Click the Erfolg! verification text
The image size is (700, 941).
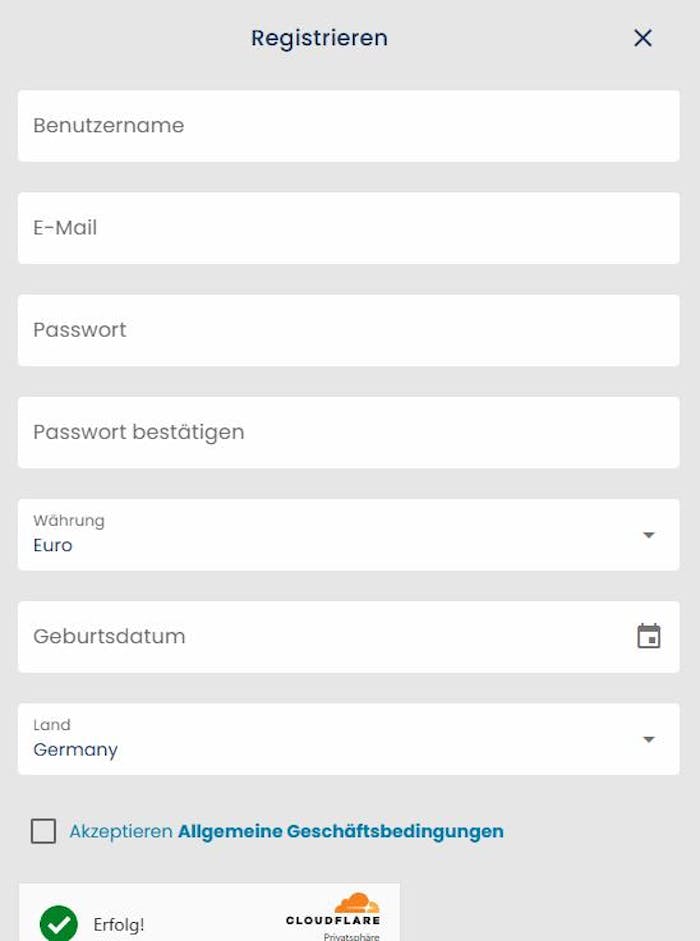119,925
